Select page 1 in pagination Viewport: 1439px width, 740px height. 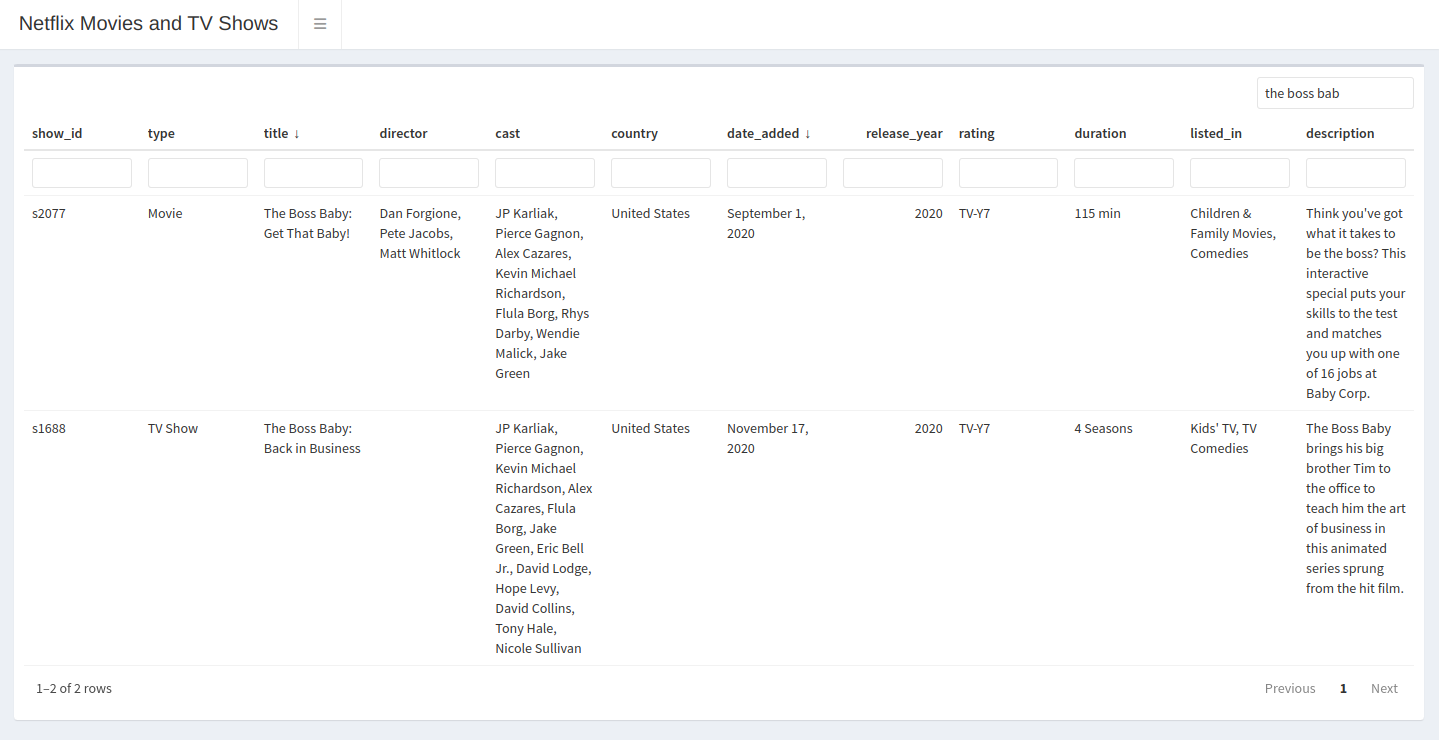(x=1343, y=688)
